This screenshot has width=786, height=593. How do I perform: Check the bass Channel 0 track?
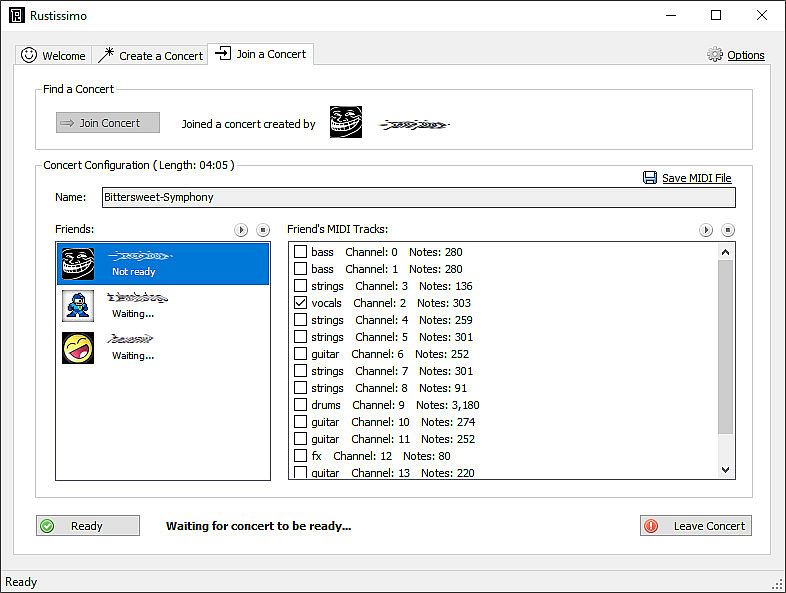(x=301, y=252)
